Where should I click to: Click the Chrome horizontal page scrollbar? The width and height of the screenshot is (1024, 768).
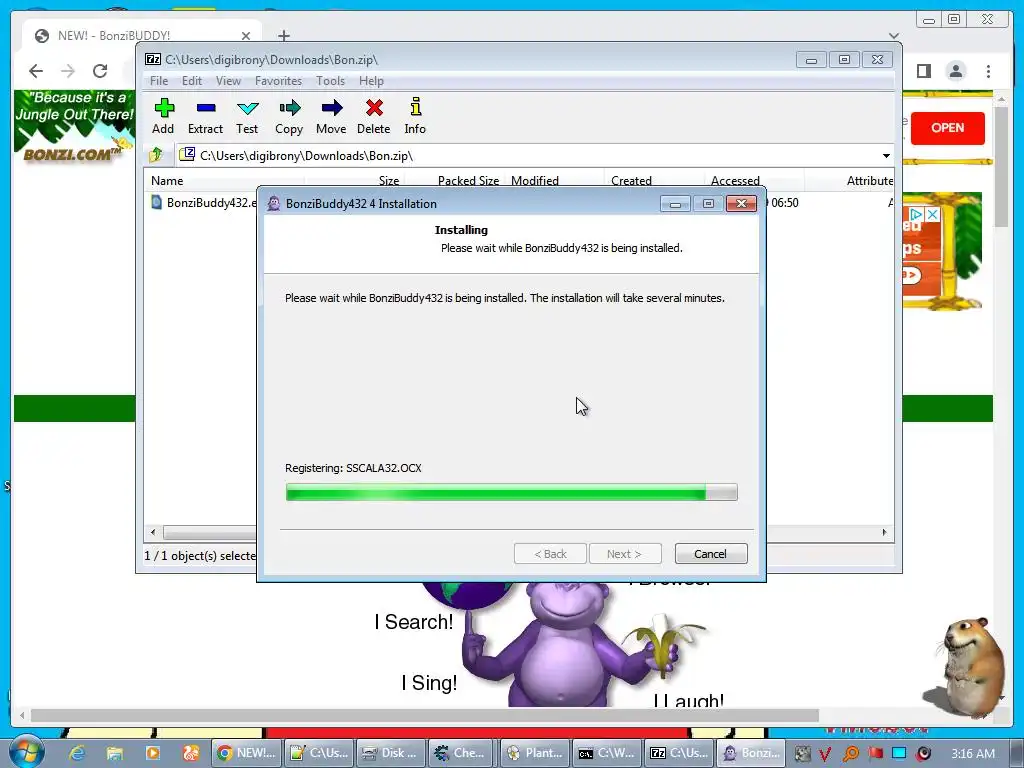pyautogui.click(x=424, y=716)
